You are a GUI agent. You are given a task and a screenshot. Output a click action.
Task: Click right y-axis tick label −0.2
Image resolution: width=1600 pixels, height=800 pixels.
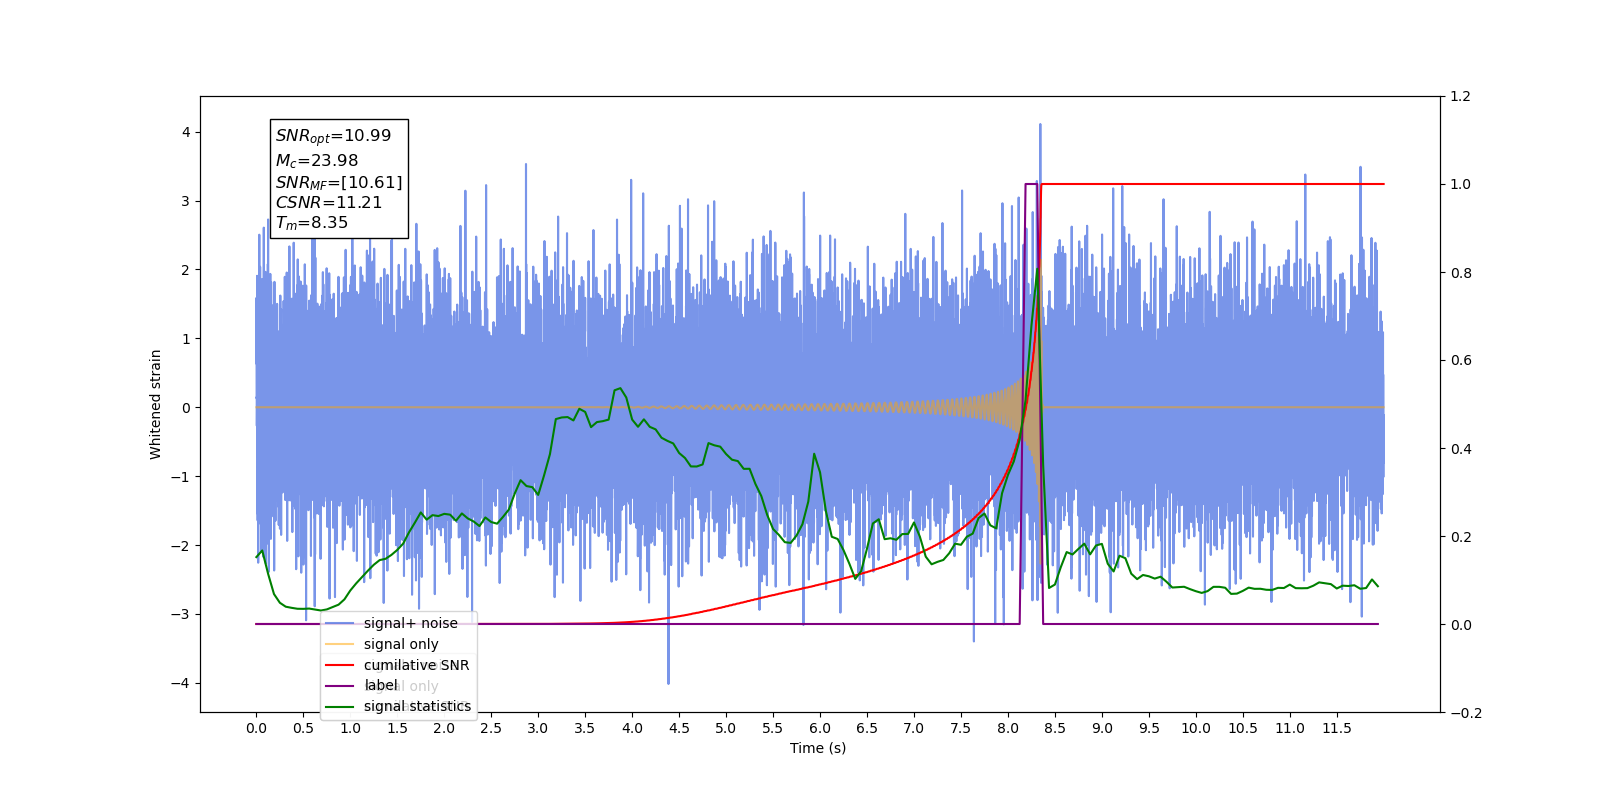1466,712
